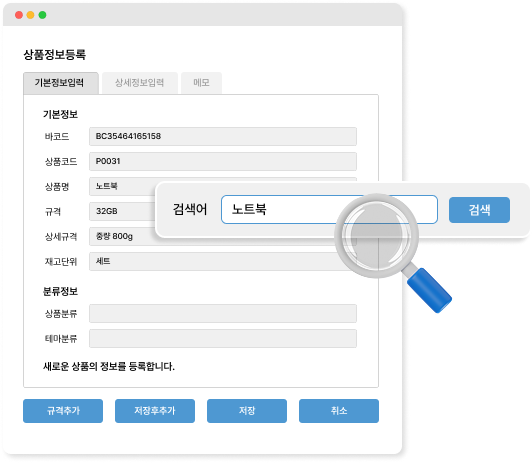
Task: Click the 상품명 field showing 노트북
Action: click(122, 186)
